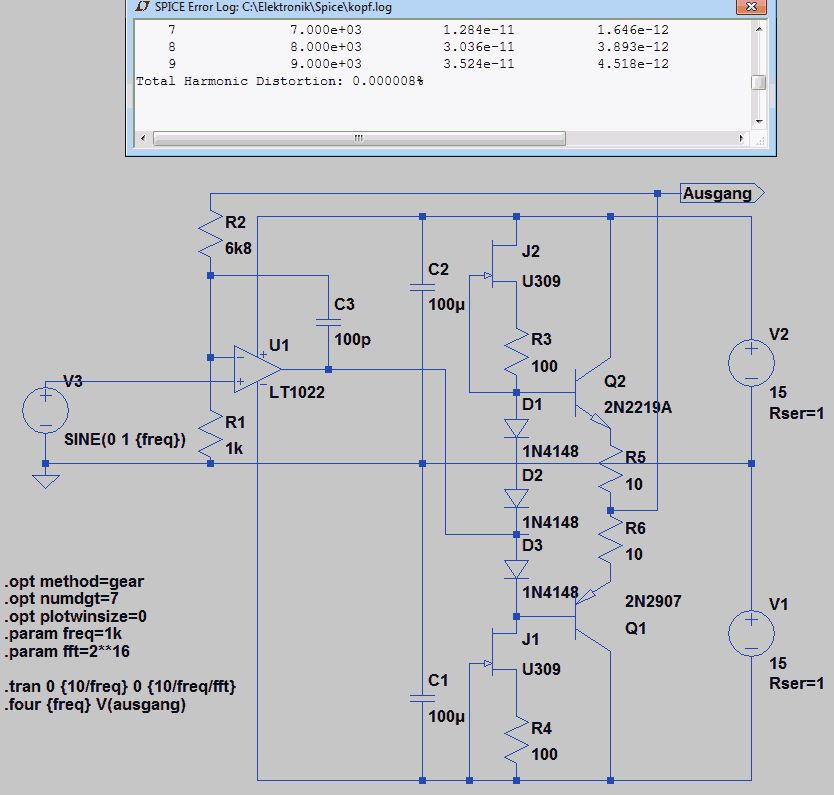
Task: Click the .four {freq} V(ausgang) directive
Action: pyautogui.click(x=95, y=705)
